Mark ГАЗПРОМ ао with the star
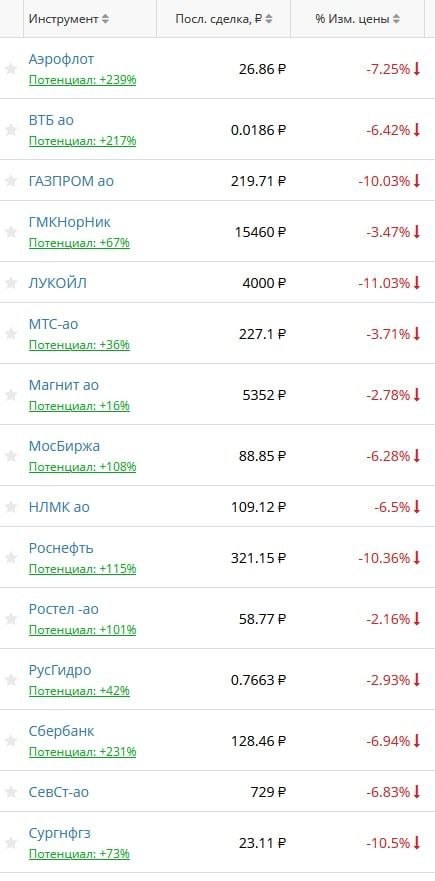This screenshot has width=435, height=881. click(x=11, y=181)
